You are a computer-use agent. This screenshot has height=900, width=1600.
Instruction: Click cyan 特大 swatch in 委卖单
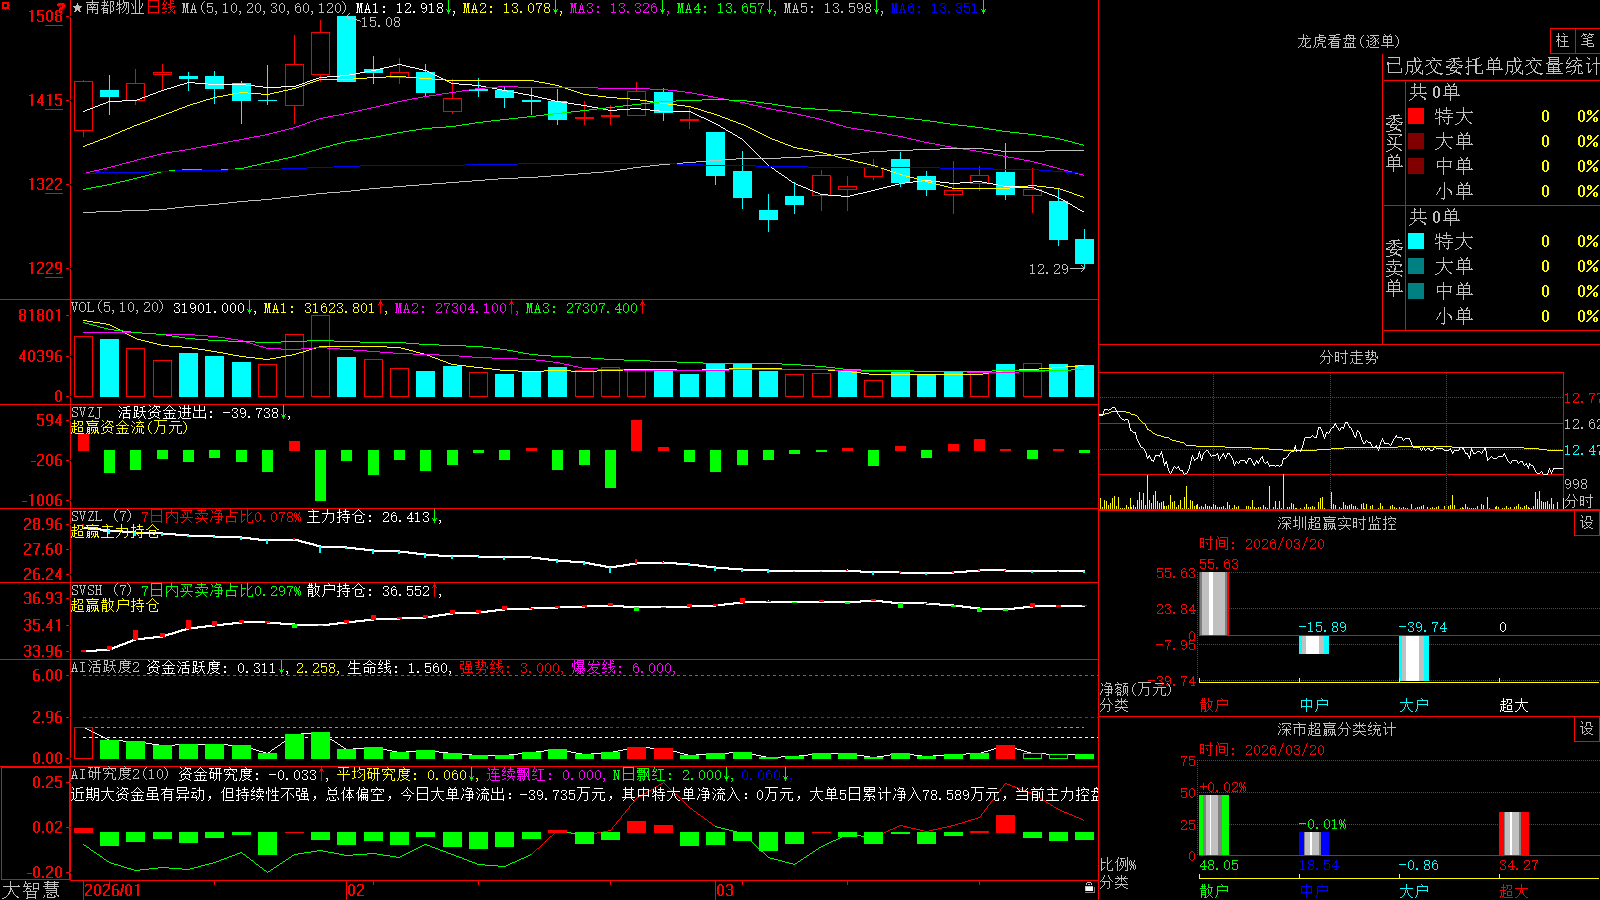point(1416,241)
